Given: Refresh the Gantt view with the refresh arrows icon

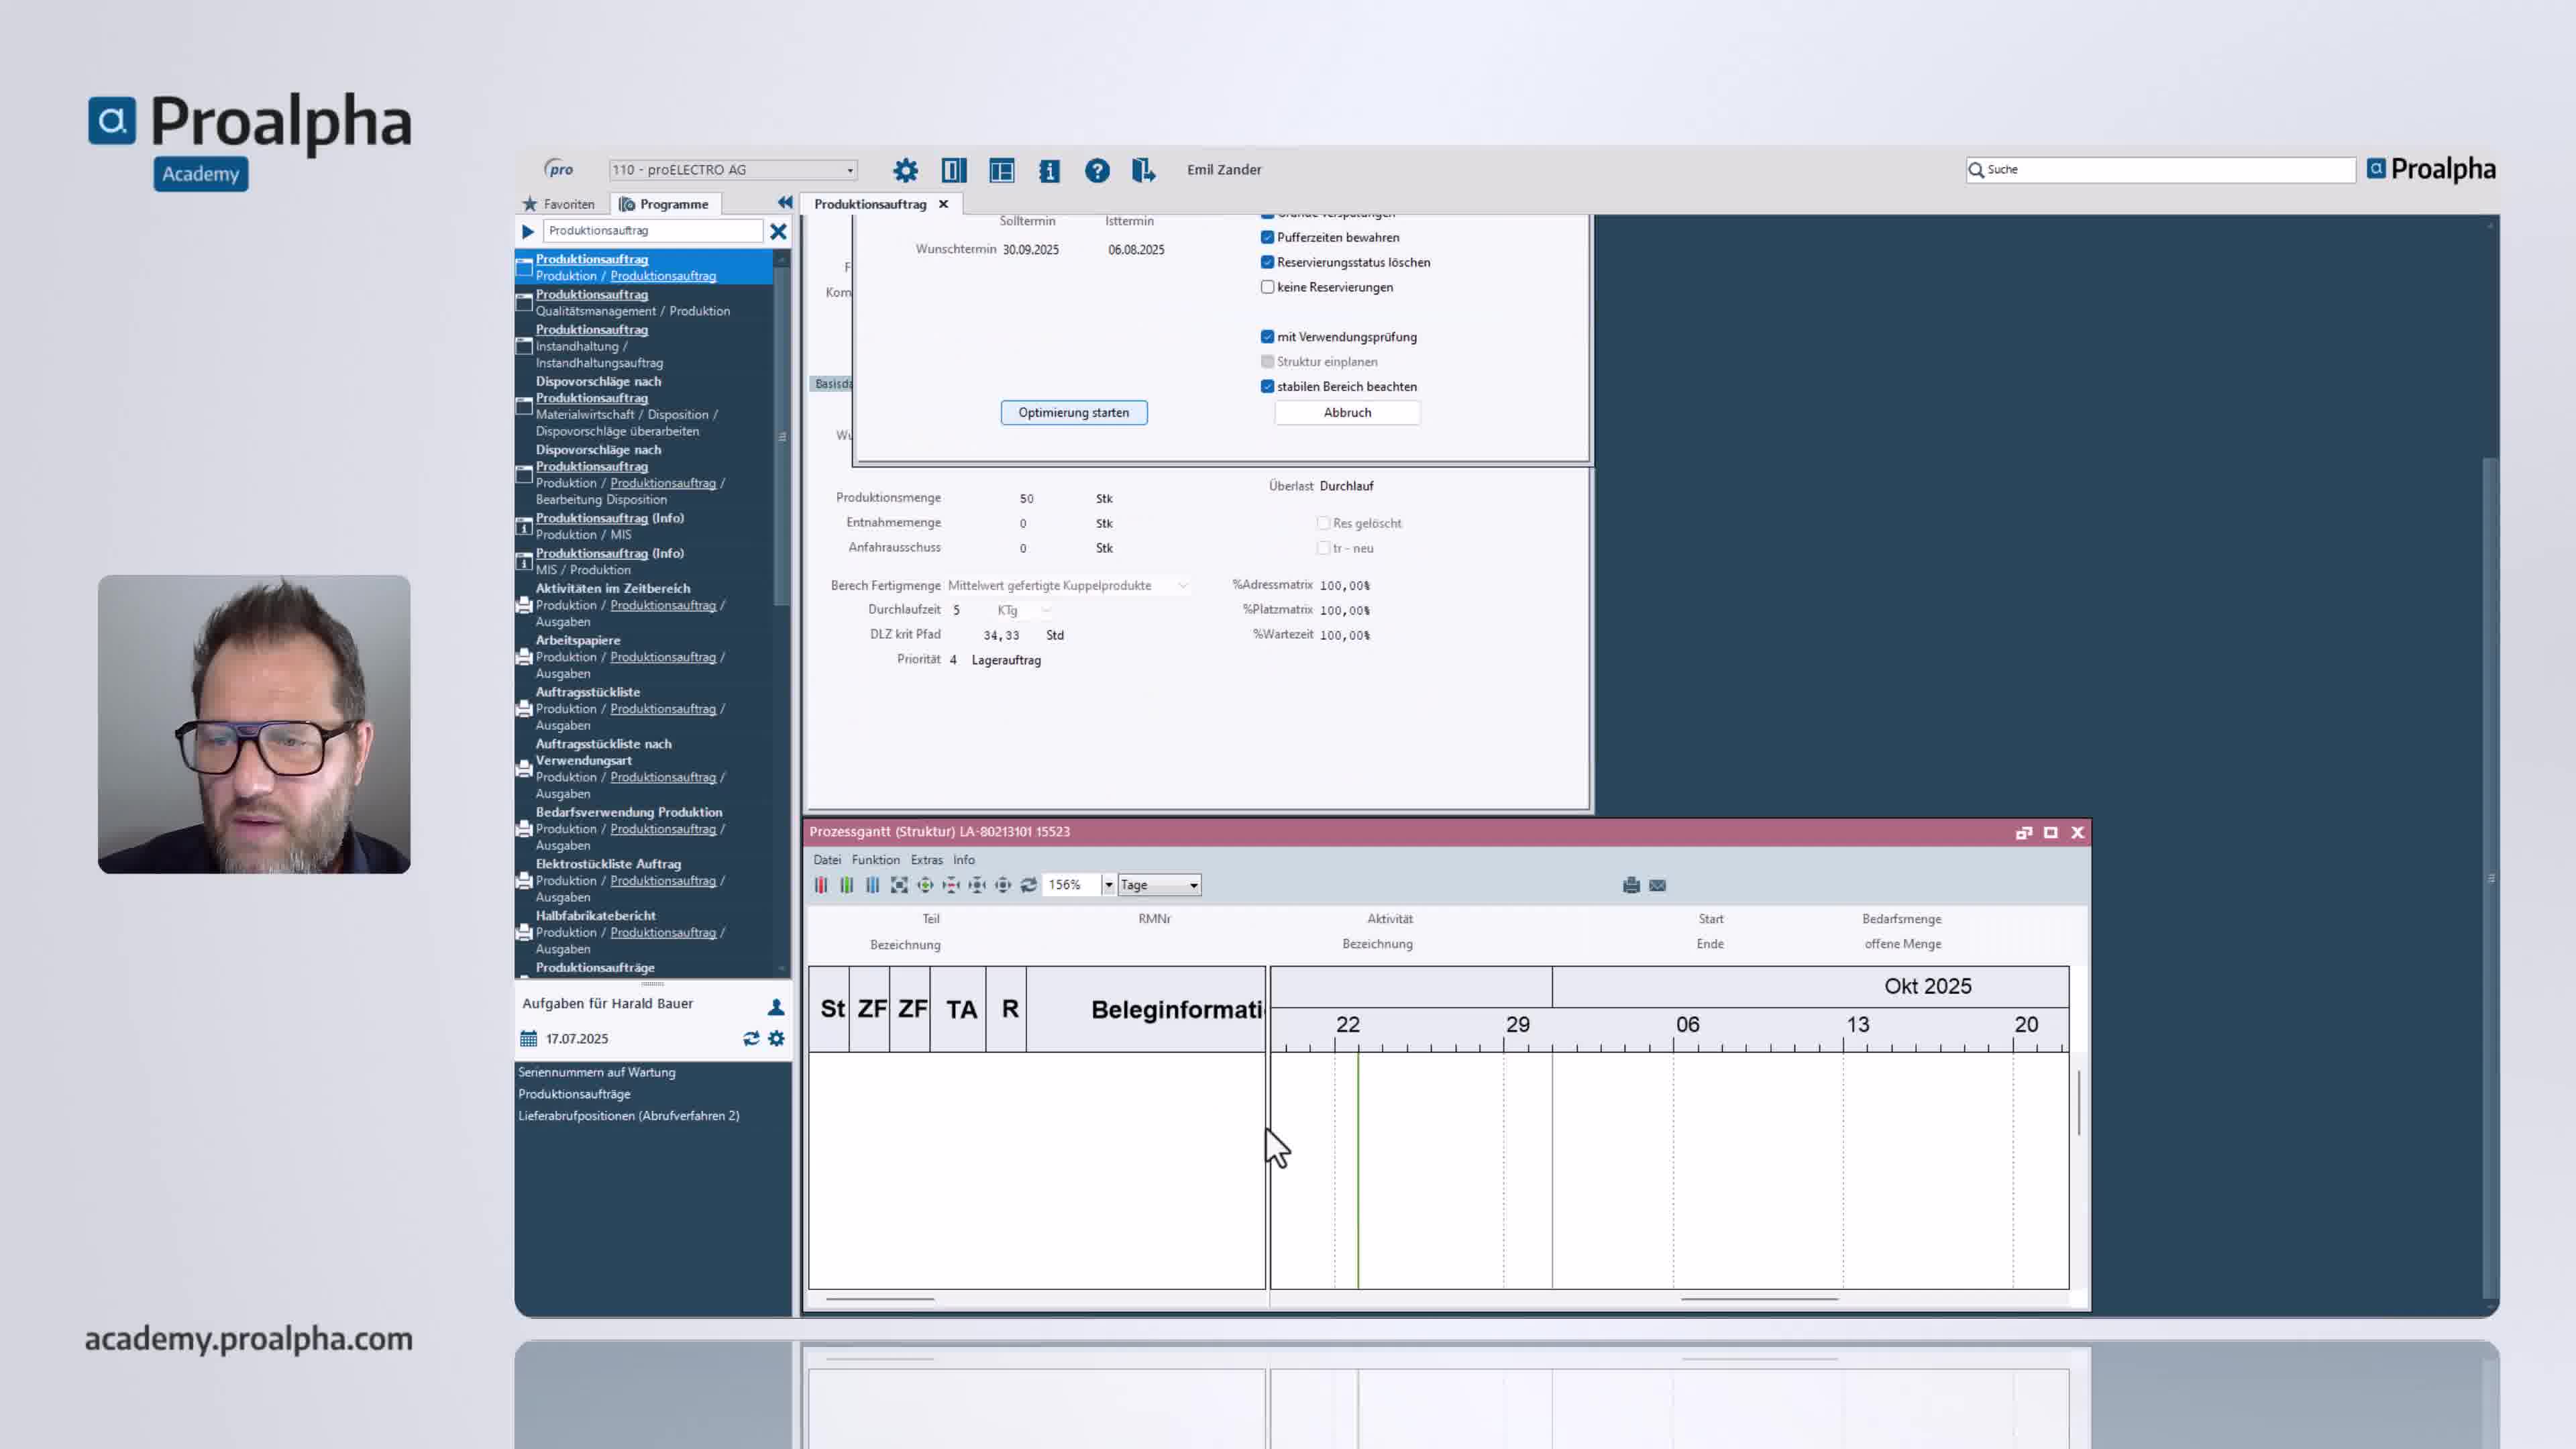Looking at the screenshot, I should [x=1029, y=885].
